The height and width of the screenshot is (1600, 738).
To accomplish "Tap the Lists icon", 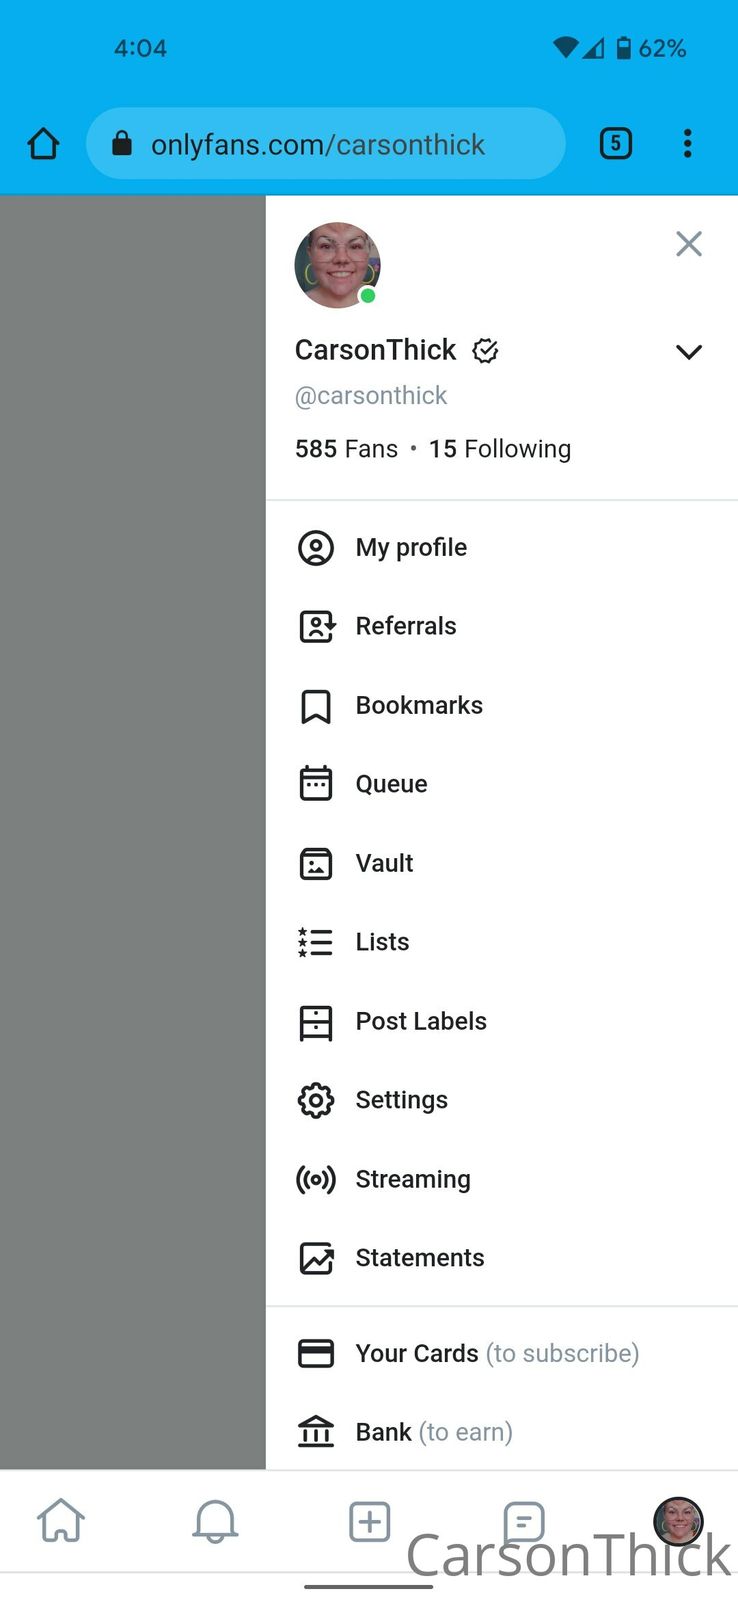I will (x=316, y=942).
